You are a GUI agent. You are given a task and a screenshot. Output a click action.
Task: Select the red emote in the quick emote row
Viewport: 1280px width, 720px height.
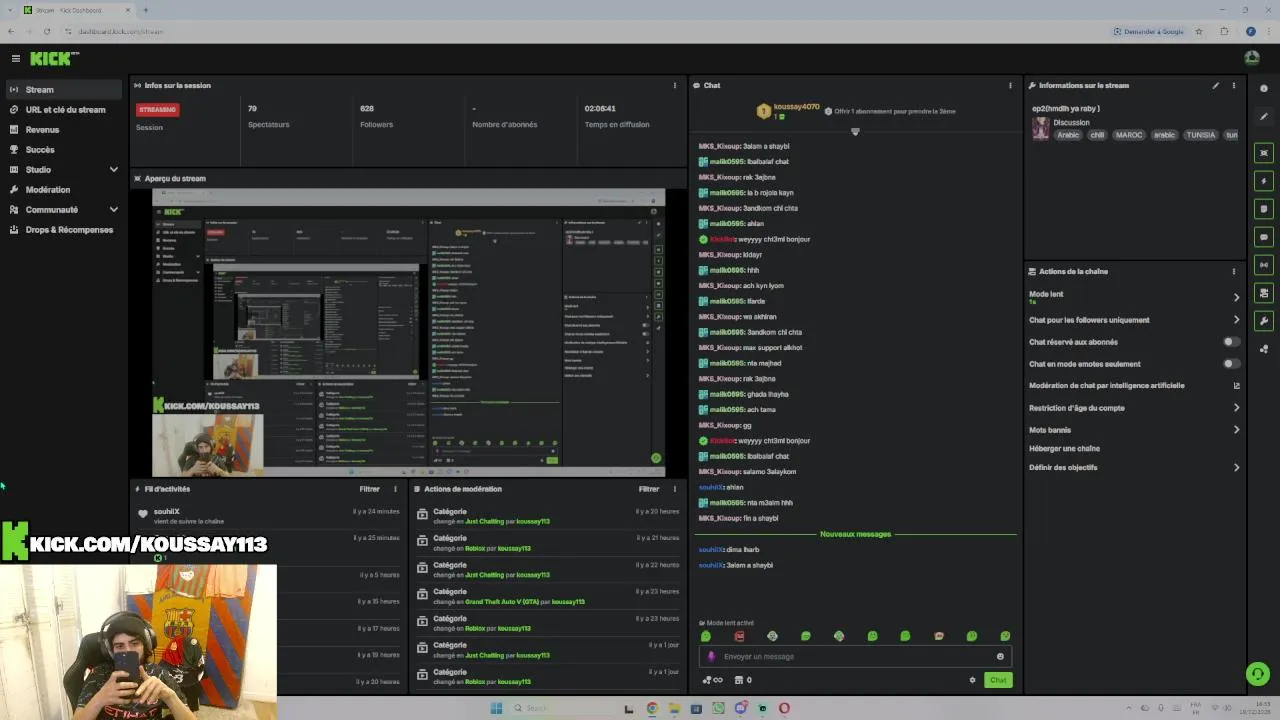point(739,636)
